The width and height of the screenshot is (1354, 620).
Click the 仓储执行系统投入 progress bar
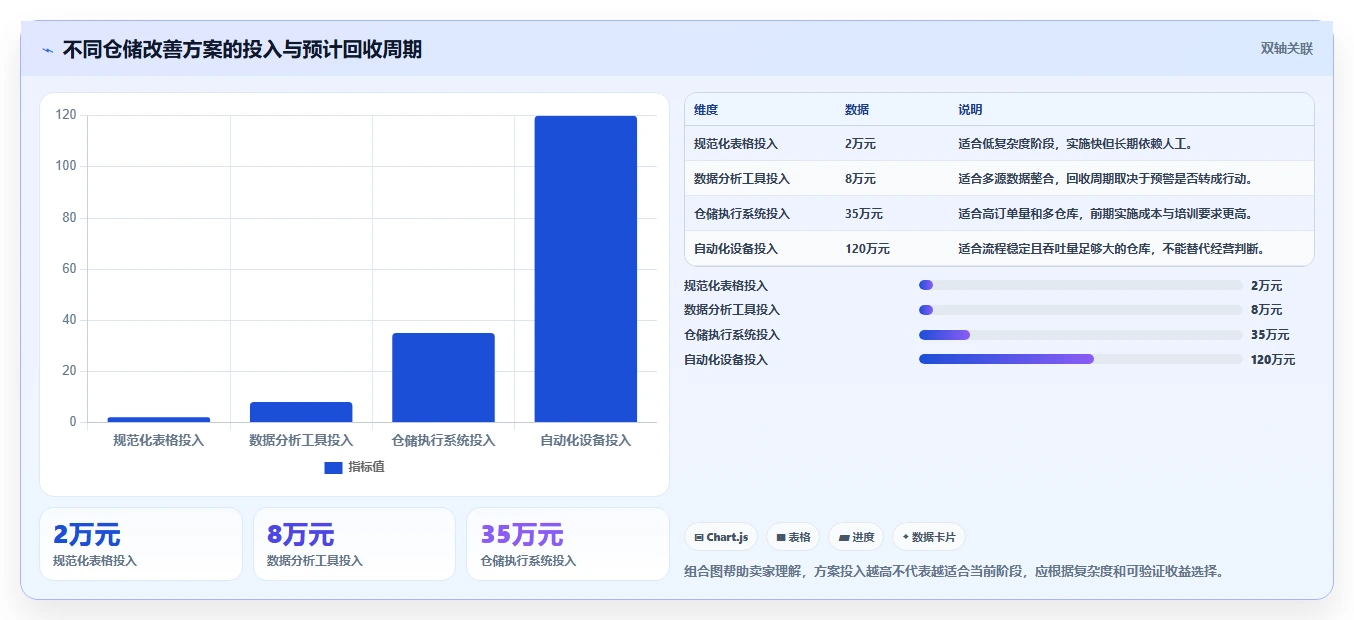coord(1080,335)
